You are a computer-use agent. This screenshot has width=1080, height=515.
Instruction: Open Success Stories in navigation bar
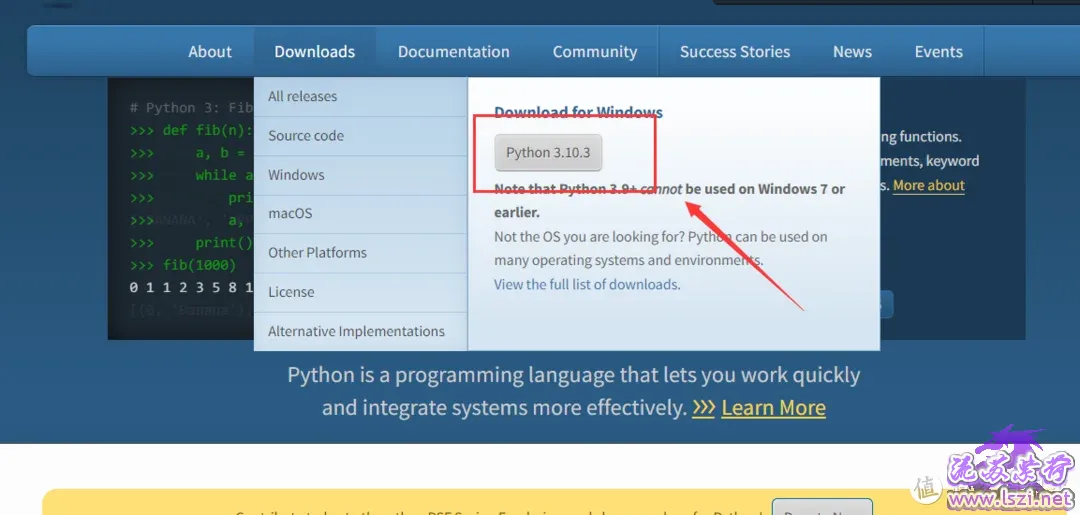click(735, 52)
